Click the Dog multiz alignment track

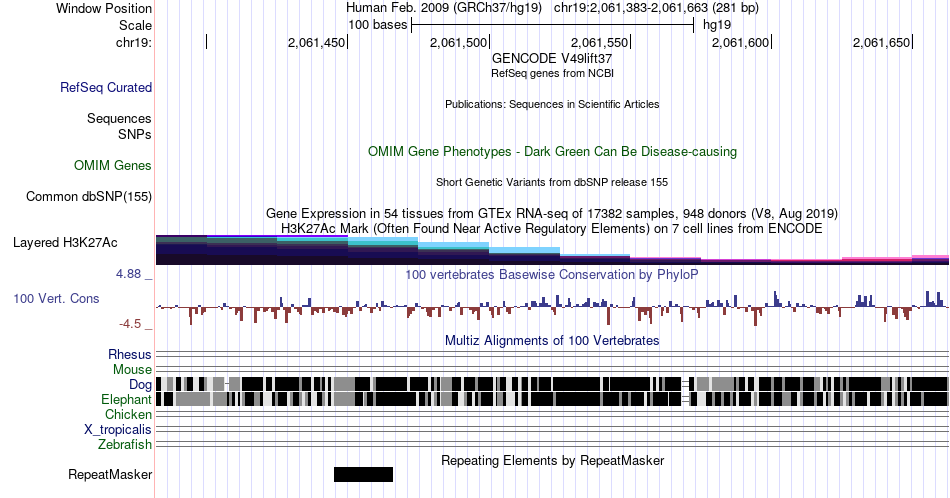tap(552, 384)
